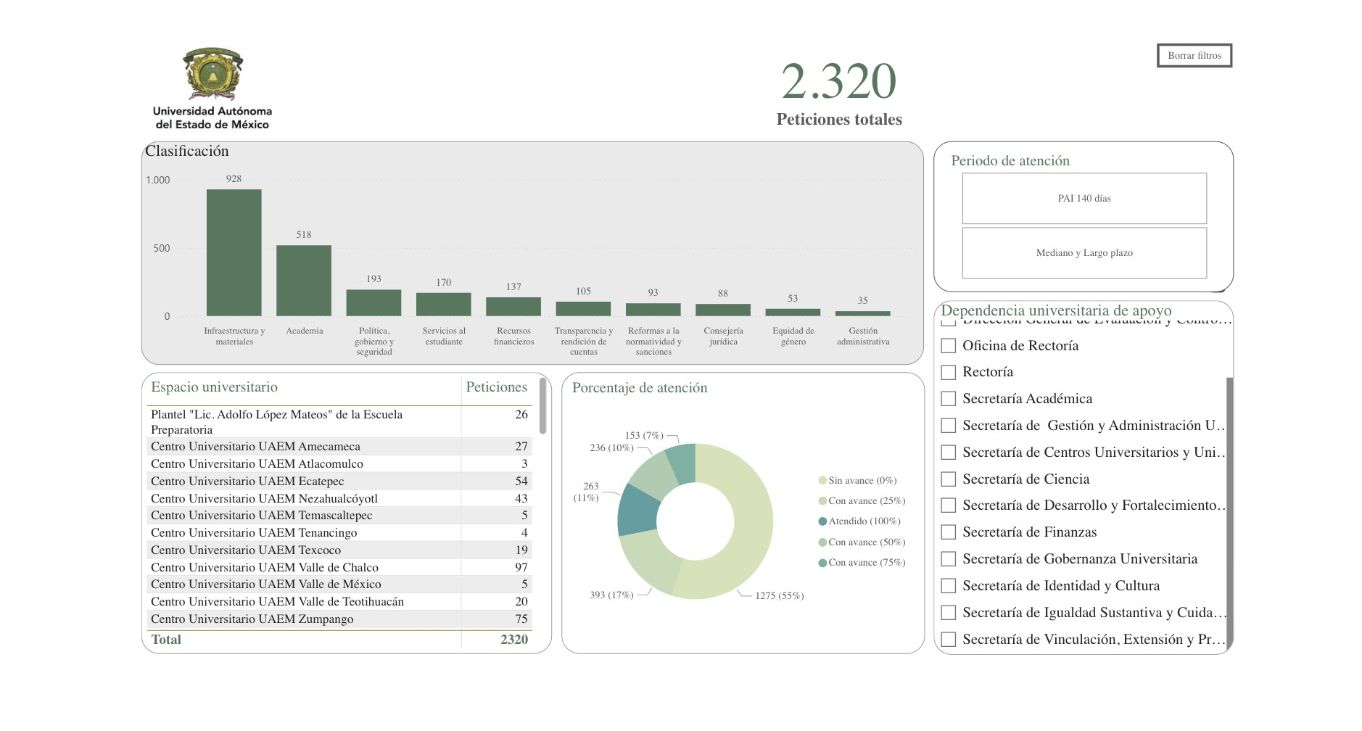Select the Infraestructura y materiales bar

[x=234, y=253]
